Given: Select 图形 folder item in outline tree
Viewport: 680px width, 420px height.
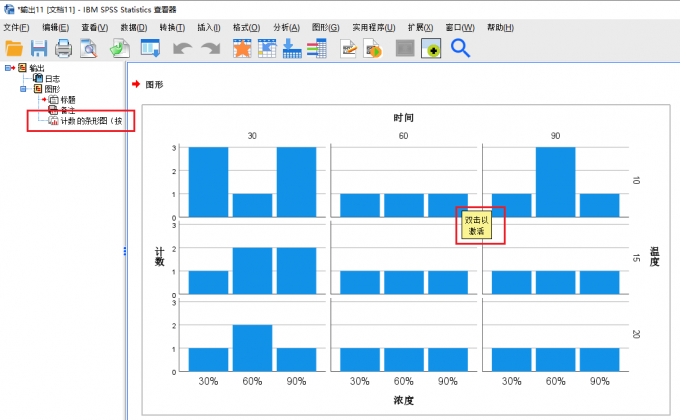Looking at the screenshot, I should [52, 89].
